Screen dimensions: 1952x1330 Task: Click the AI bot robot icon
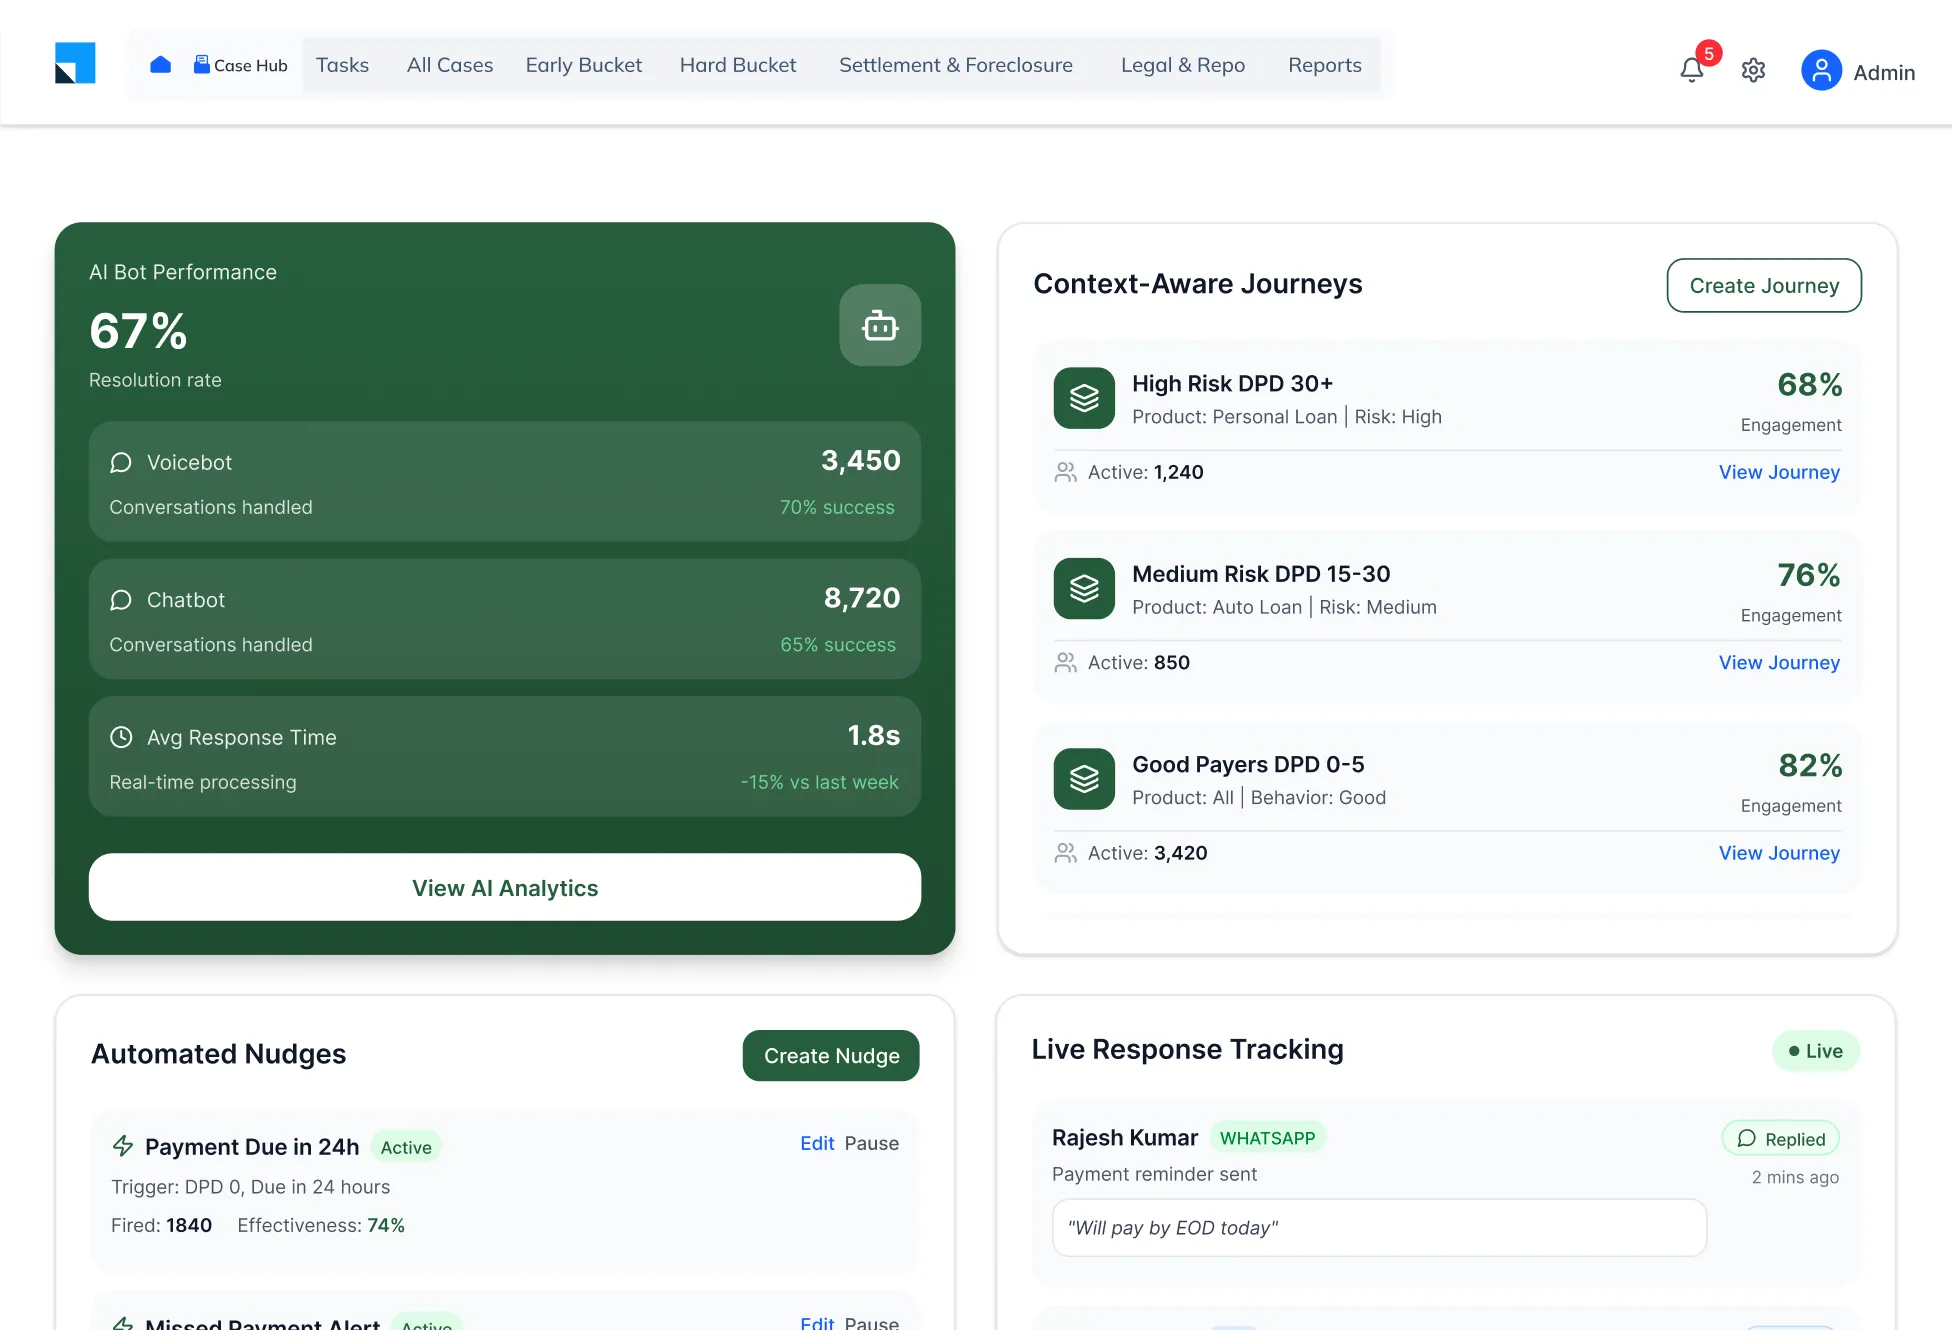click(880, 325)
